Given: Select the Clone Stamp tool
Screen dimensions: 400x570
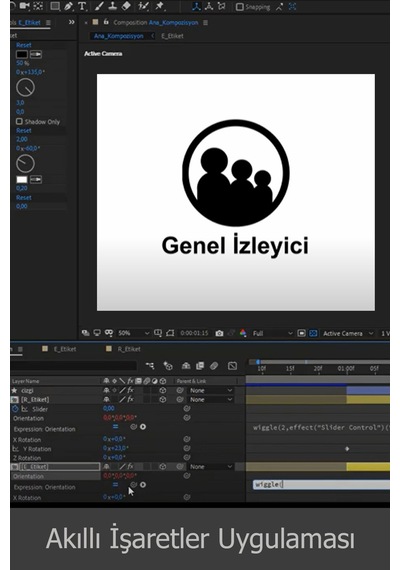Looking at the screenshot, I should point(112,6).
